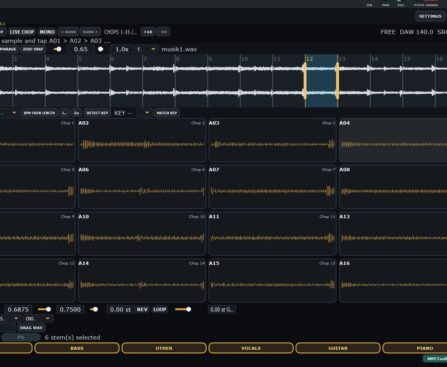Open the SETTINGS panel
This screenshot has width=447, height=367.
click(430, 16)
